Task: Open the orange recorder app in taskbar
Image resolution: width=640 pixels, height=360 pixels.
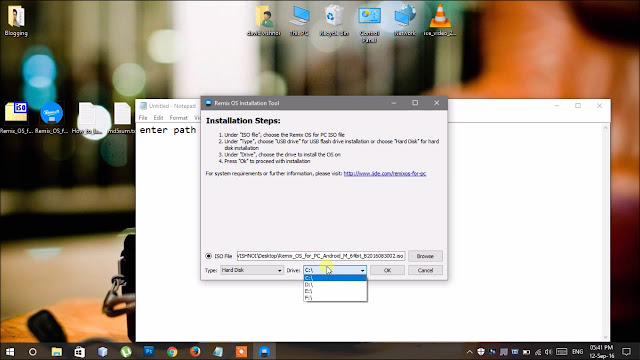Action: (x=241, y=351)
